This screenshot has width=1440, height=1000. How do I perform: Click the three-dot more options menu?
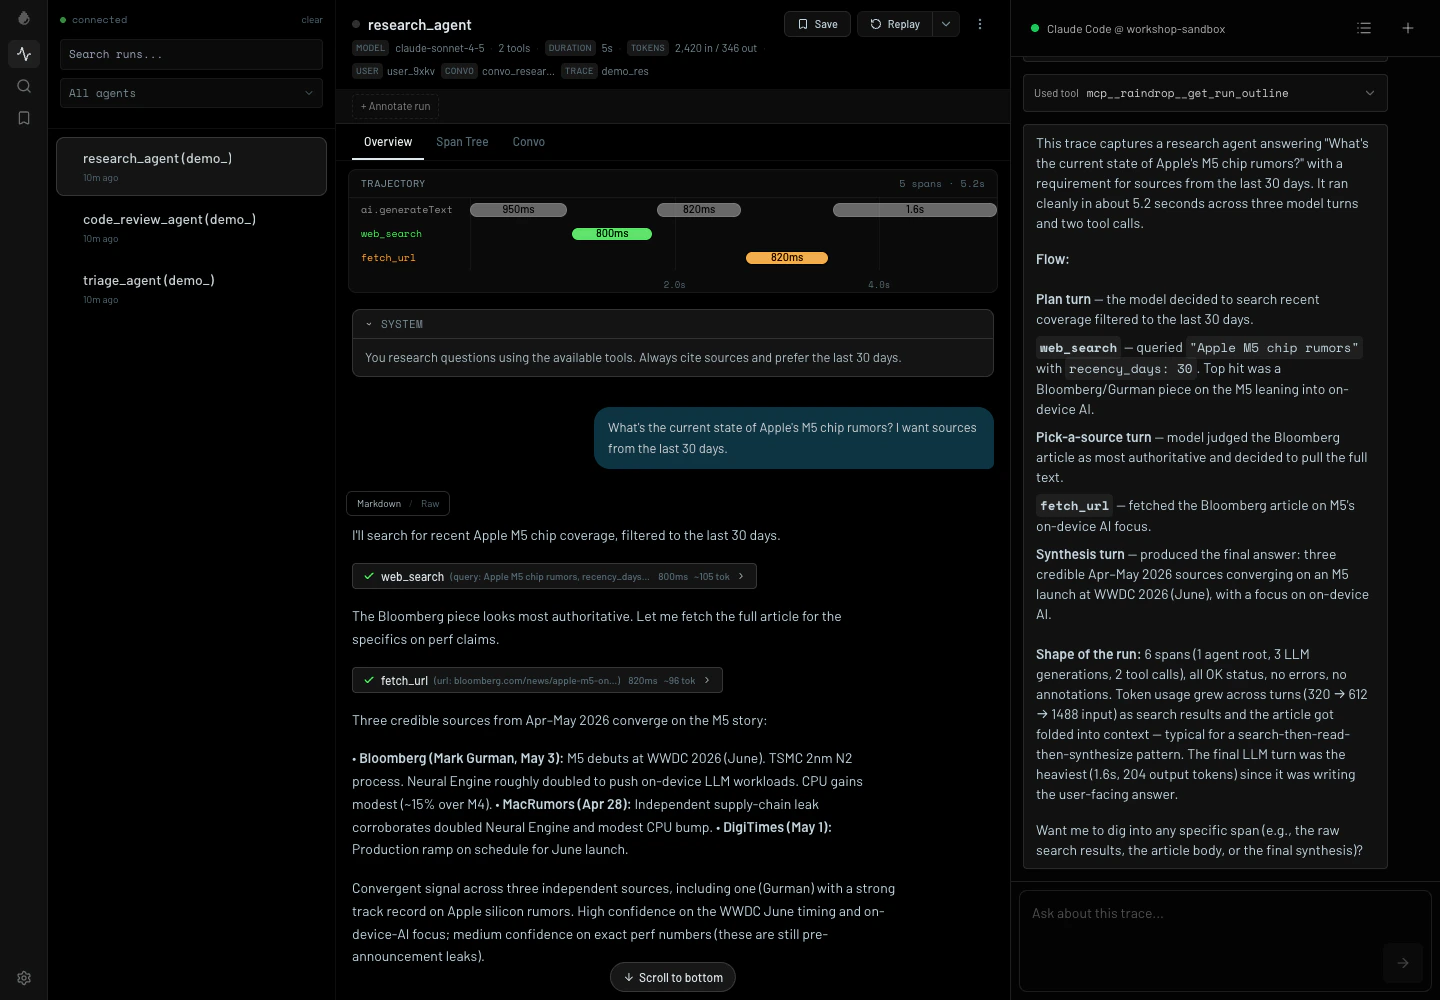[980, 24]
